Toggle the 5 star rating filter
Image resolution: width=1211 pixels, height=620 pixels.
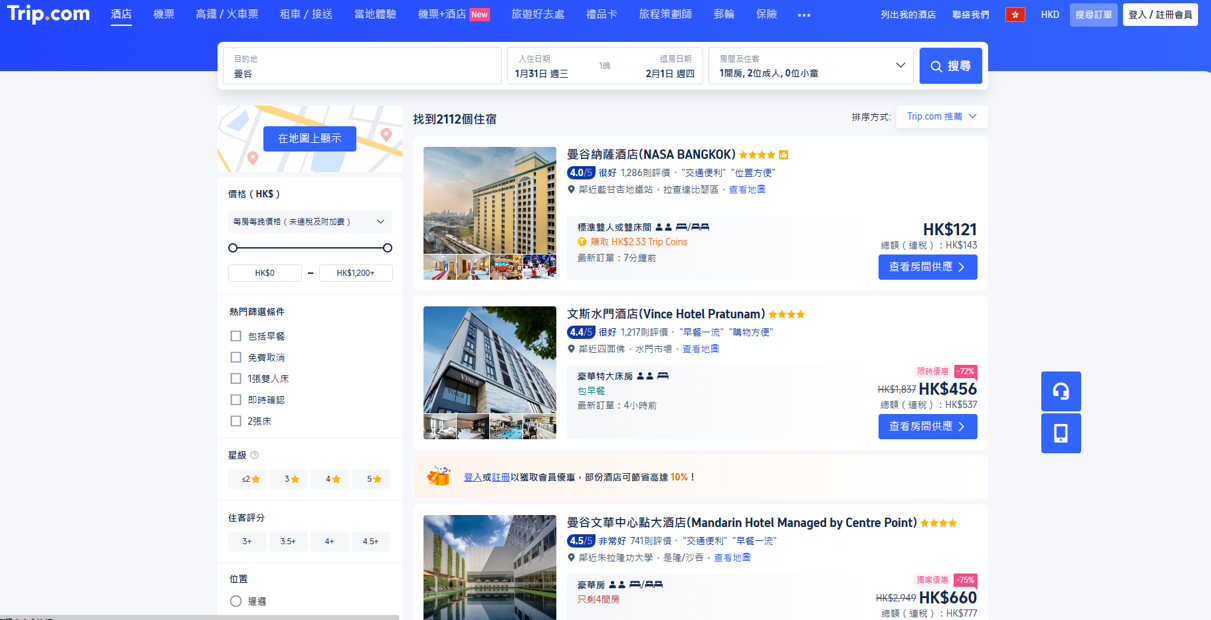tap(371, 479)
